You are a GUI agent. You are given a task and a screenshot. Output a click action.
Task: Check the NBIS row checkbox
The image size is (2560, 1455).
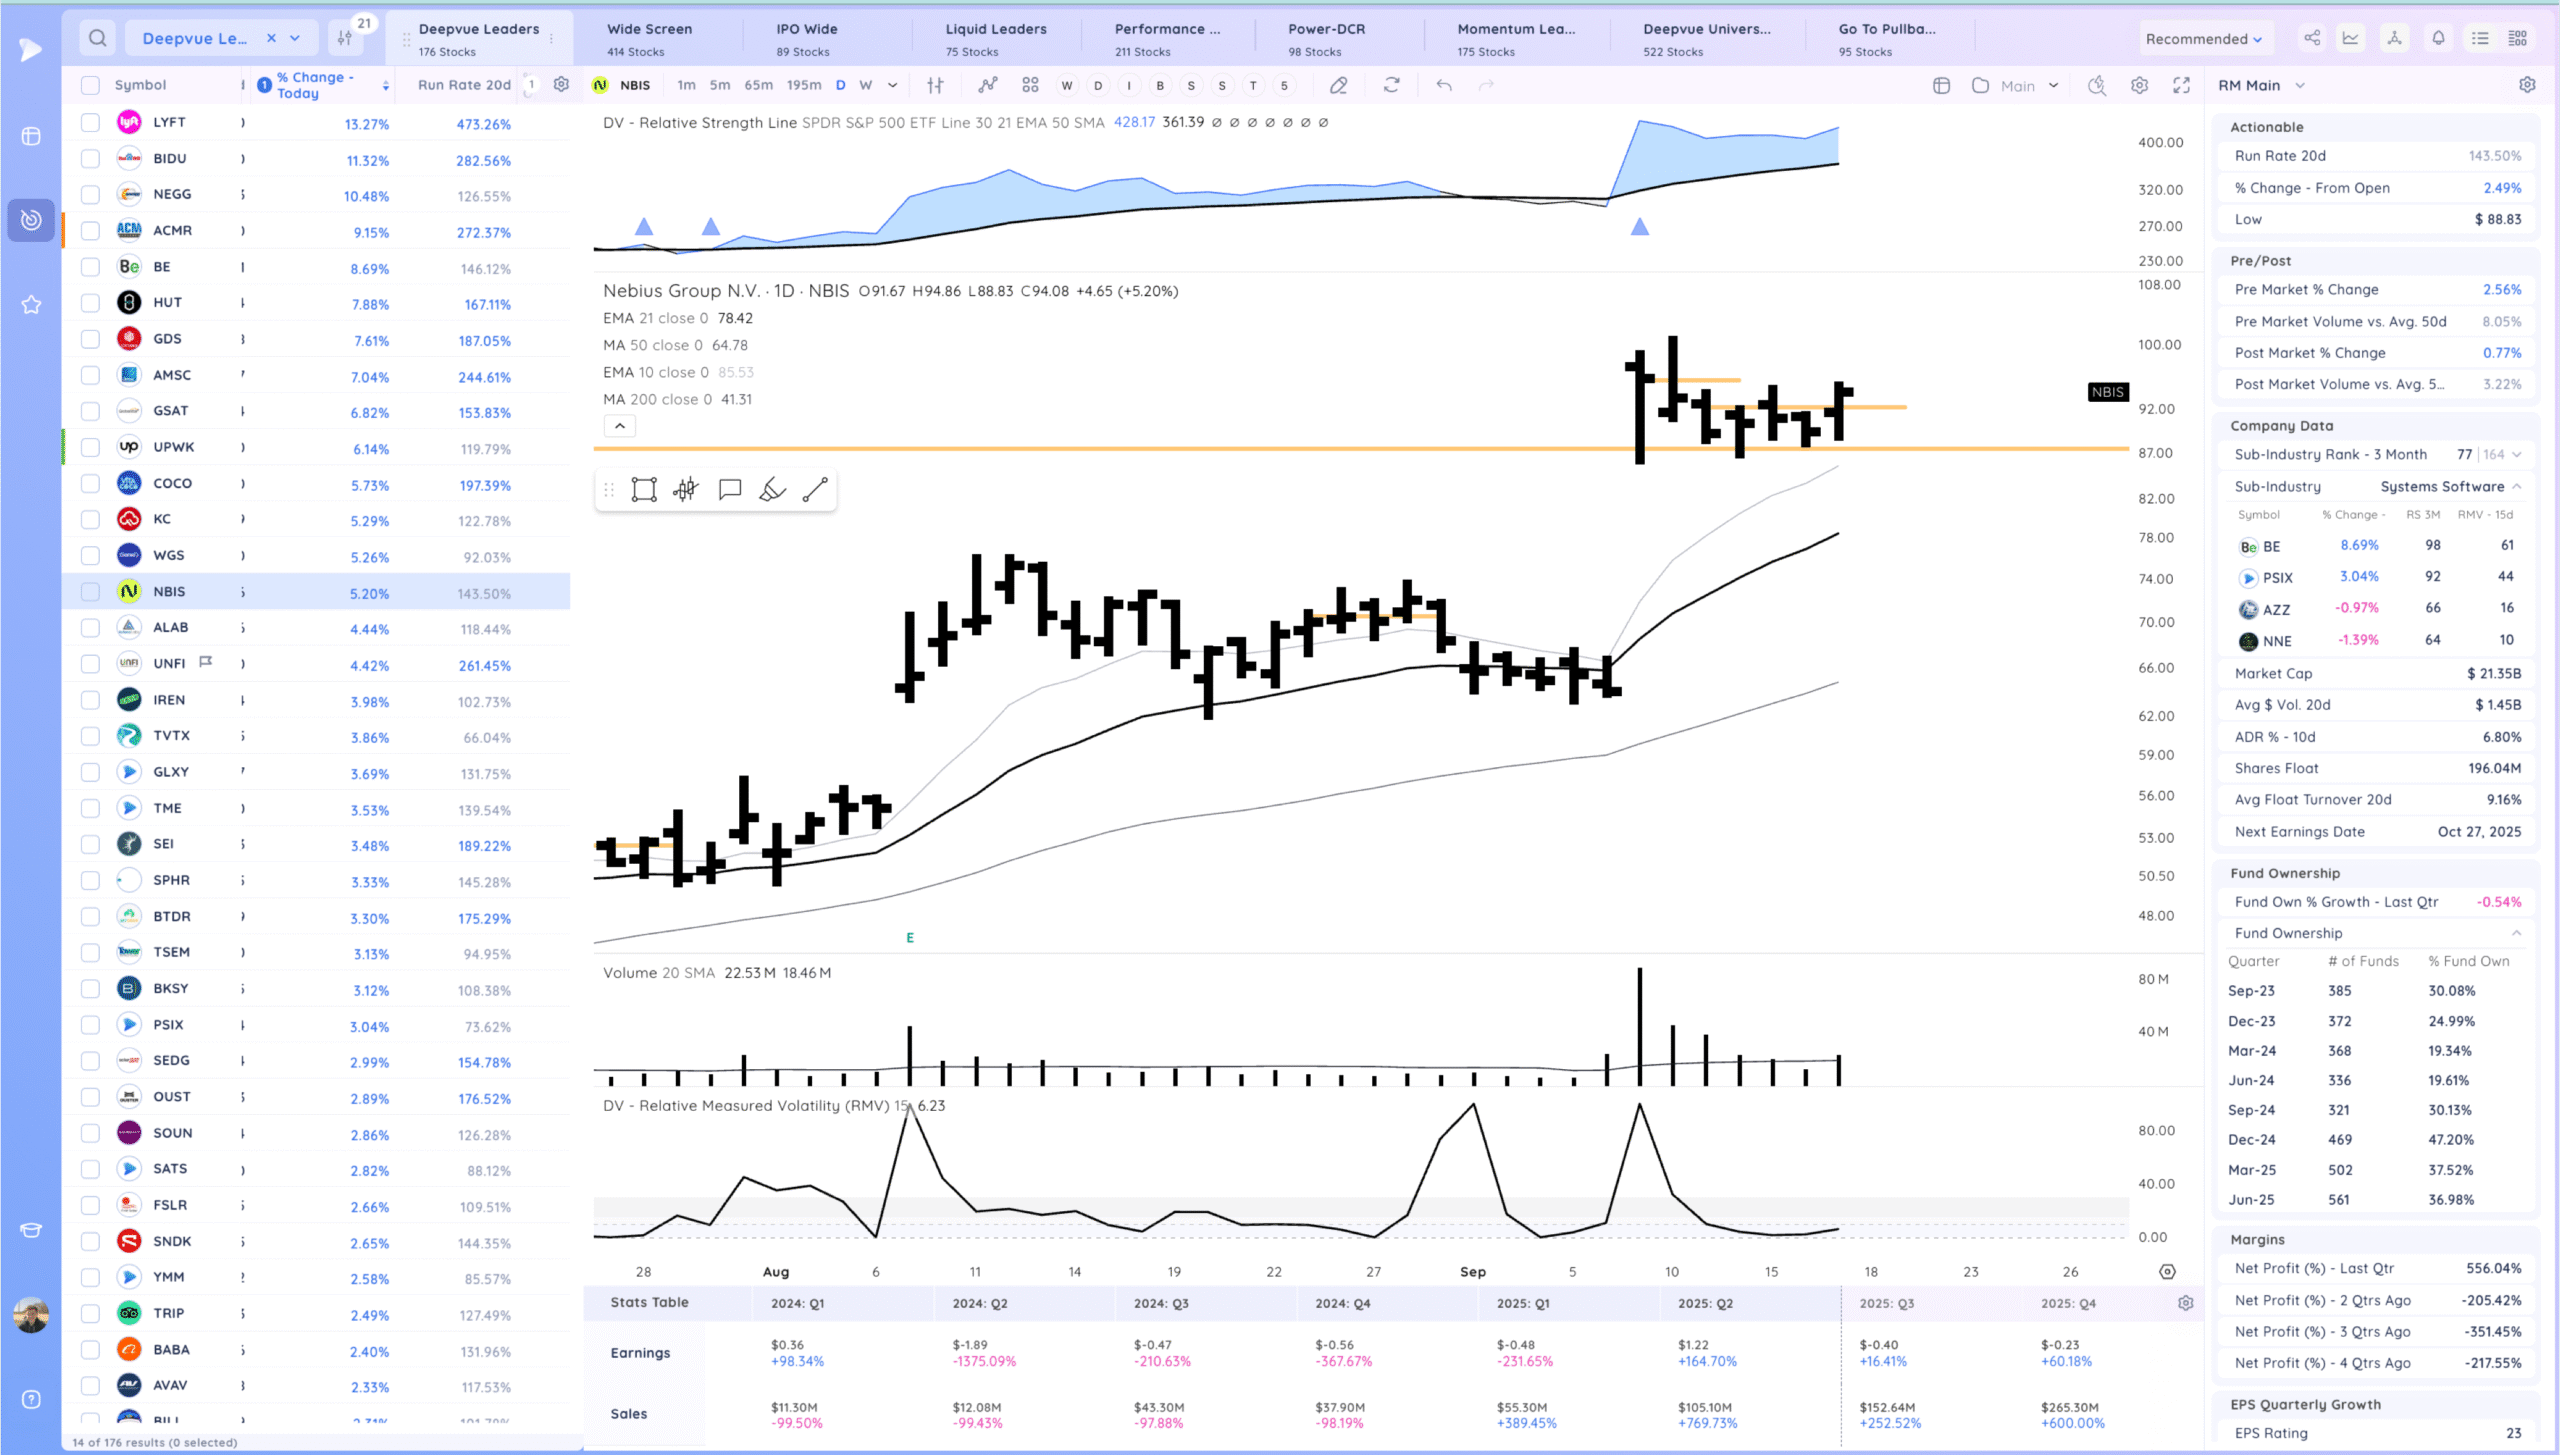pyautogui.click(x=90, y=591)
